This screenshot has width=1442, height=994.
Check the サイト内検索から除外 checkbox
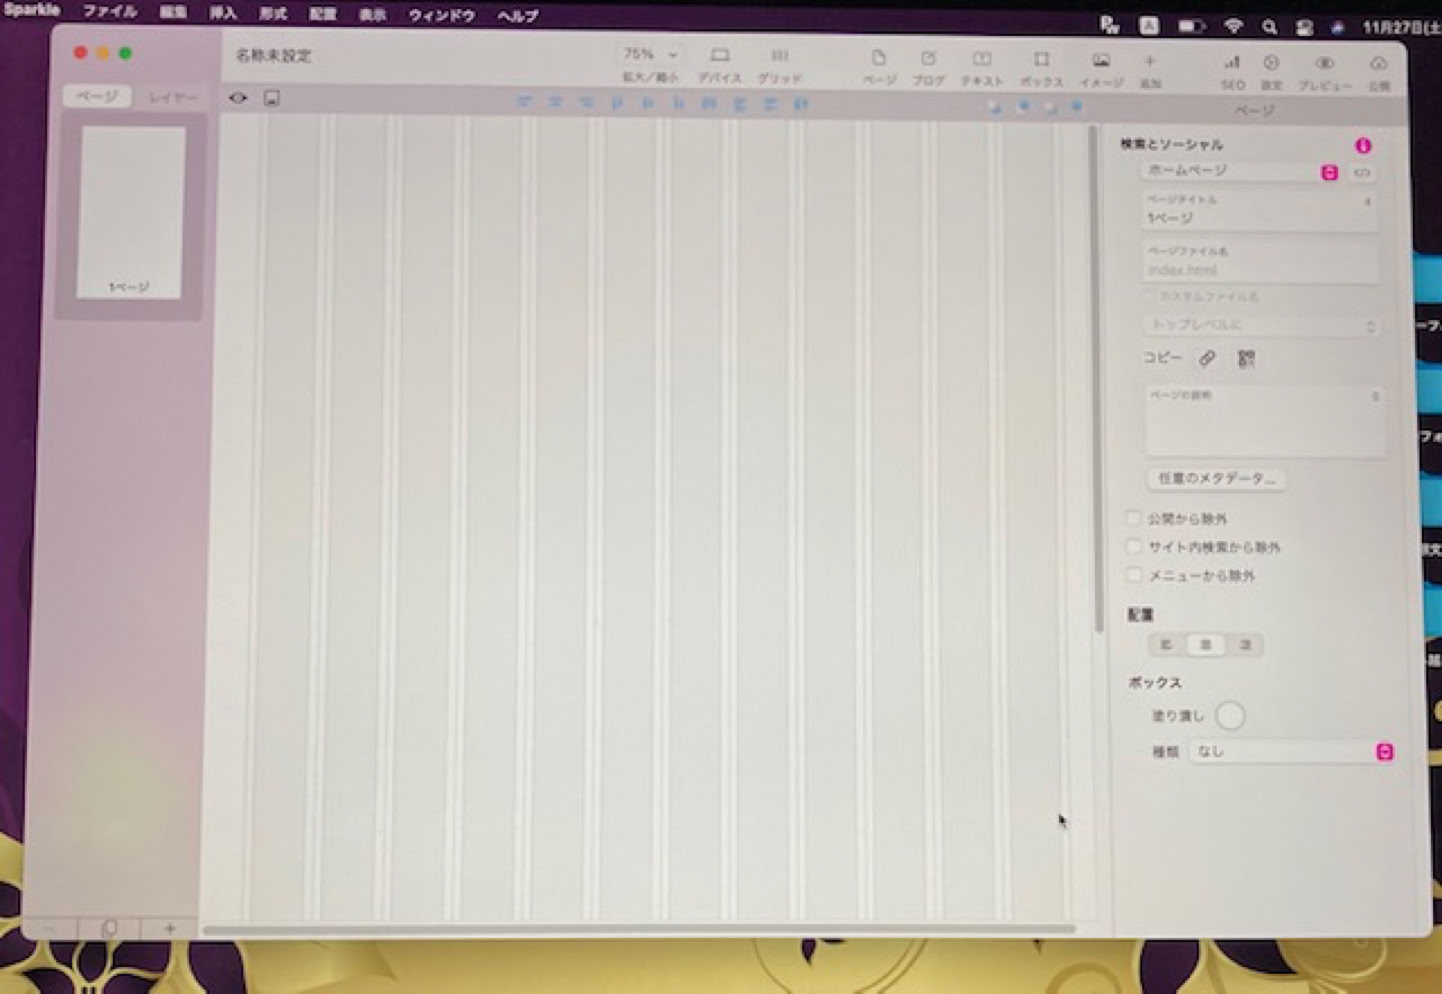point(1134,546)
